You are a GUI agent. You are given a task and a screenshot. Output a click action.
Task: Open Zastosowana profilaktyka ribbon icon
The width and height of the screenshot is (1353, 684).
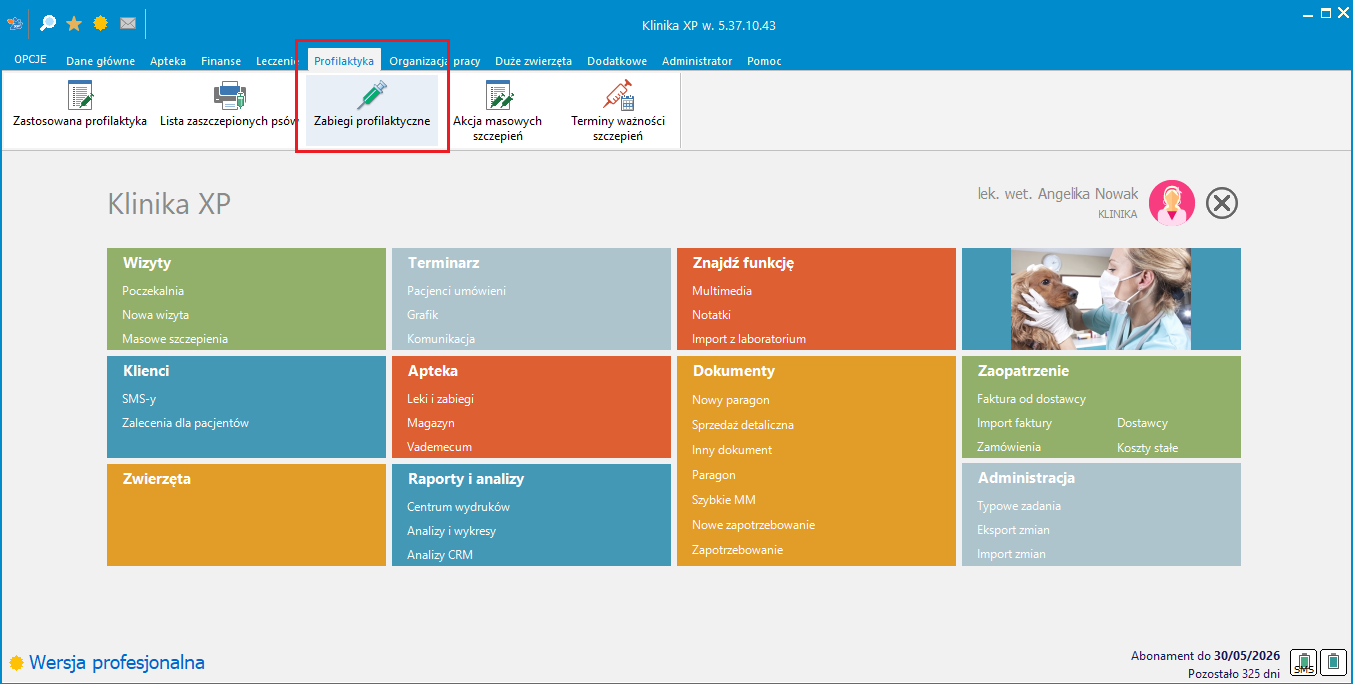click(x=80, y=95)
